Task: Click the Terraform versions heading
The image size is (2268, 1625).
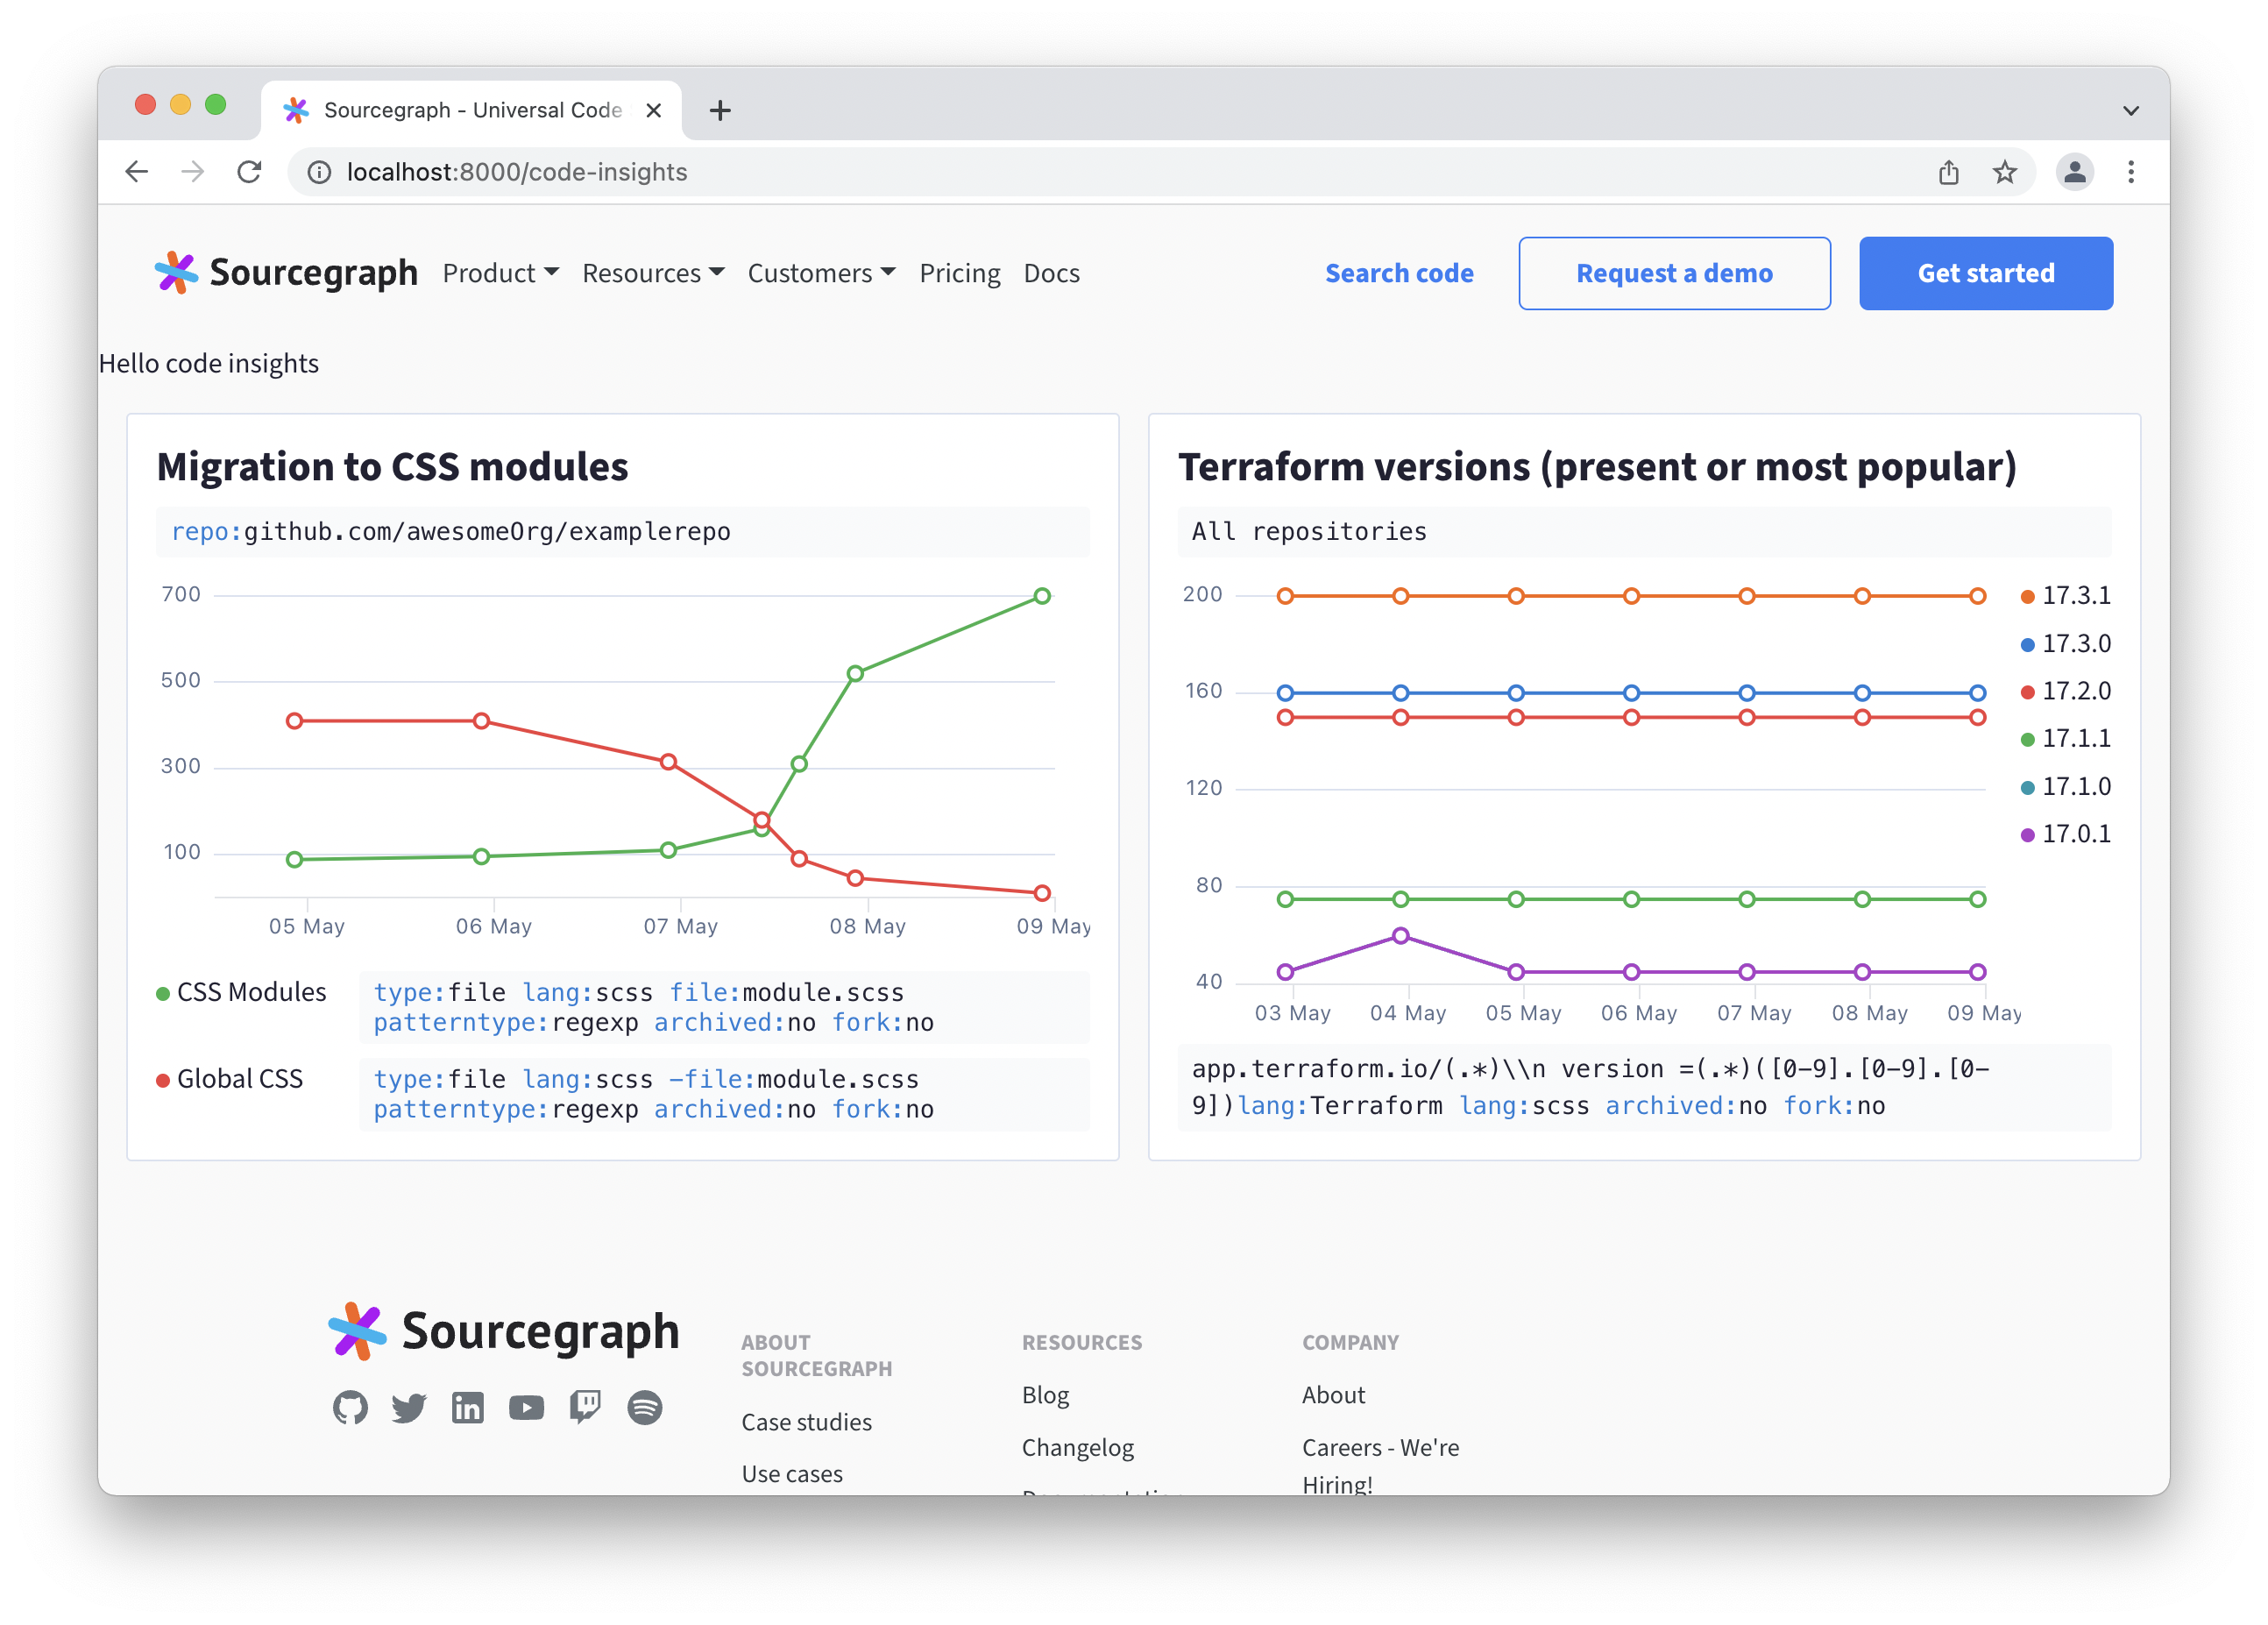Action: 1597,467
